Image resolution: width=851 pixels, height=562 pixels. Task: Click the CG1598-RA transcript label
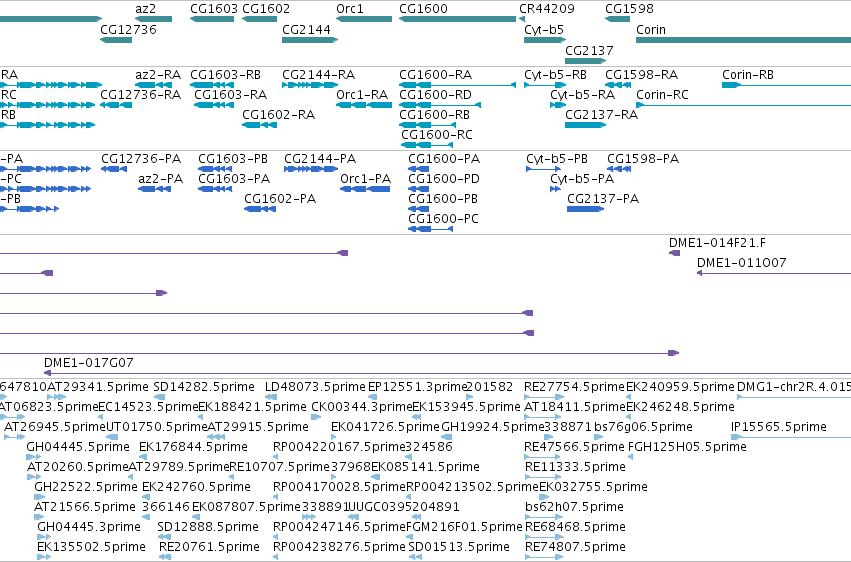pyautogui.click(x=642, y=74)
